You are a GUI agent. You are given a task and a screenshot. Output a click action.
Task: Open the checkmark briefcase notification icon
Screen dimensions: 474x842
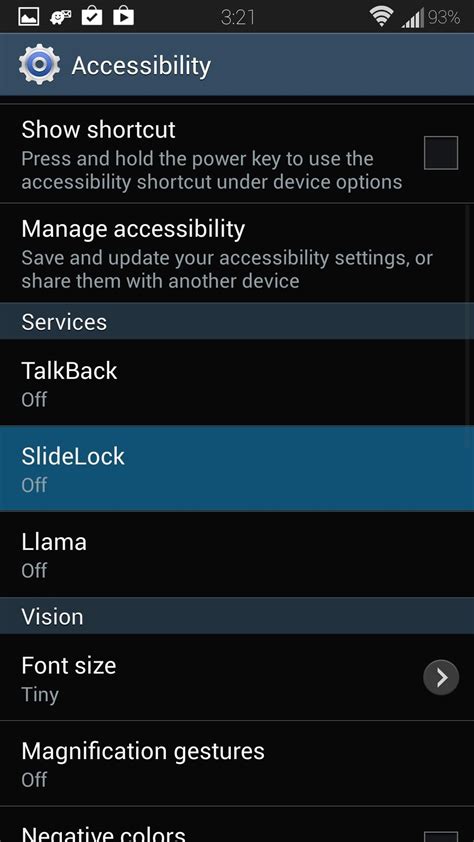tap(92, 17)
